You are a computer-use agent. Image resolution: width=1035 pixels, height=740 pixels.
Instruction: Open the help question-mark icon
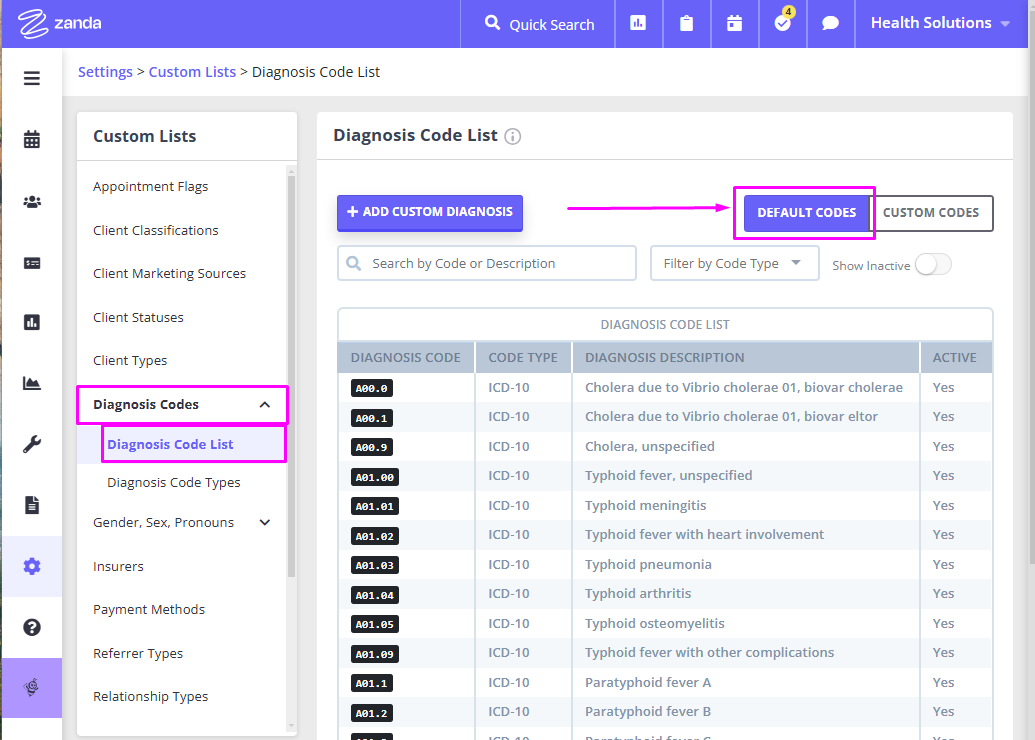click(31, 627)
